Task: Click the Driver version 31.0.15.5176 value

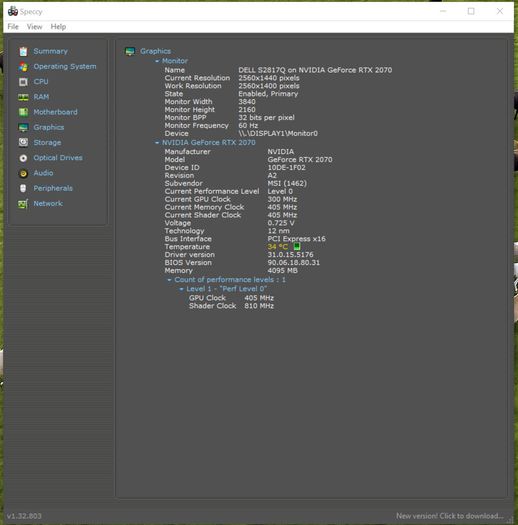Action: pyautogui.click(x=291, y=254)
